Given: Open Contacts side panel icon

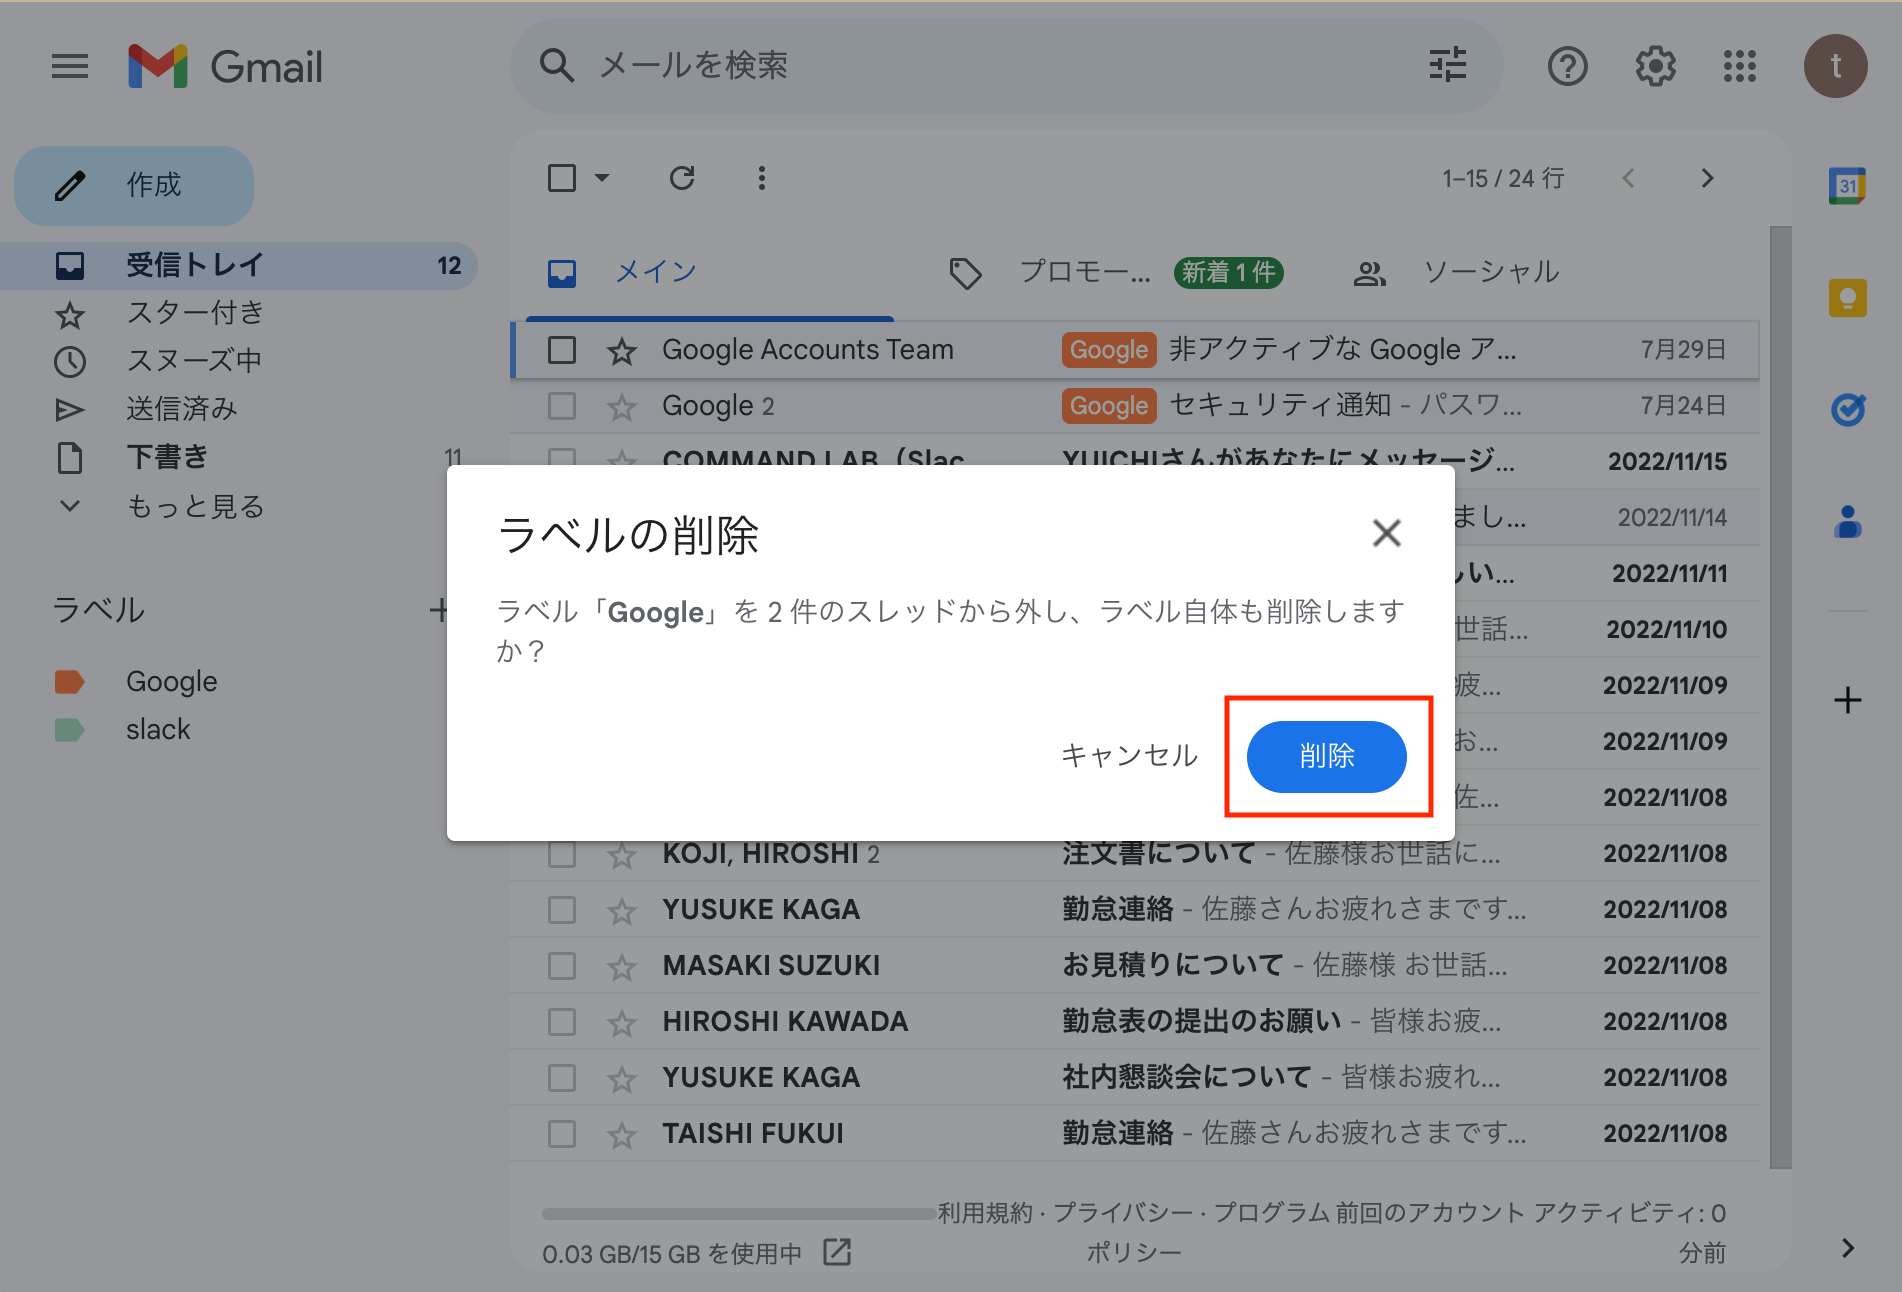Looking at the screenshot, I should click(1847, 522).
